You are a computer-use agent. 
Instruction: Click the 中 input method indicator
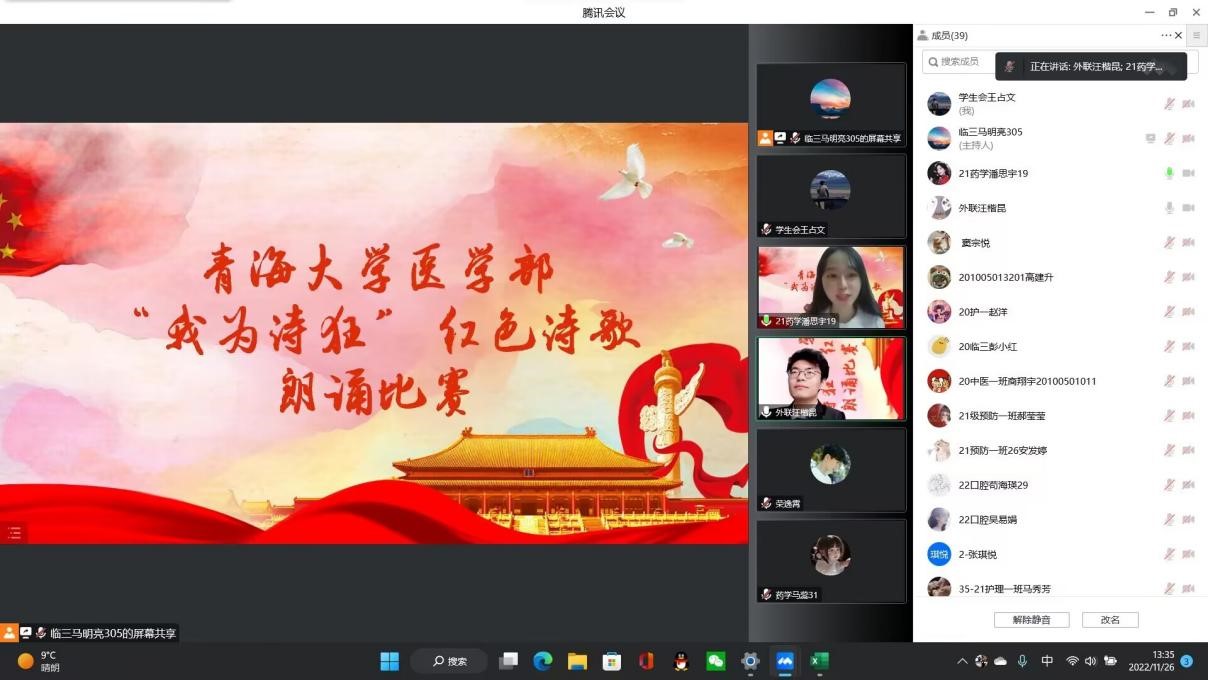pyautogui.click(x=1047, y=661)
